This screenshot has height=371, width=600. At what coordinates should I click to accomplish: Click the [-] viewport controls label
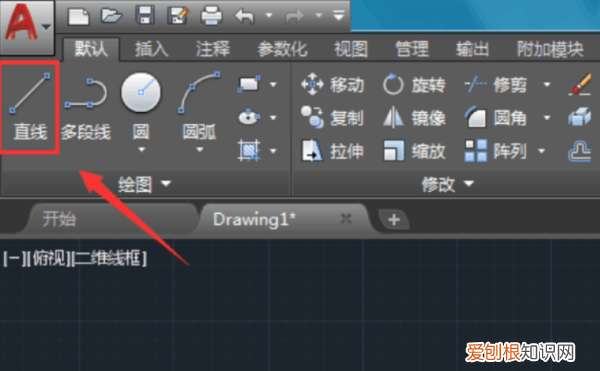point(14,259)
